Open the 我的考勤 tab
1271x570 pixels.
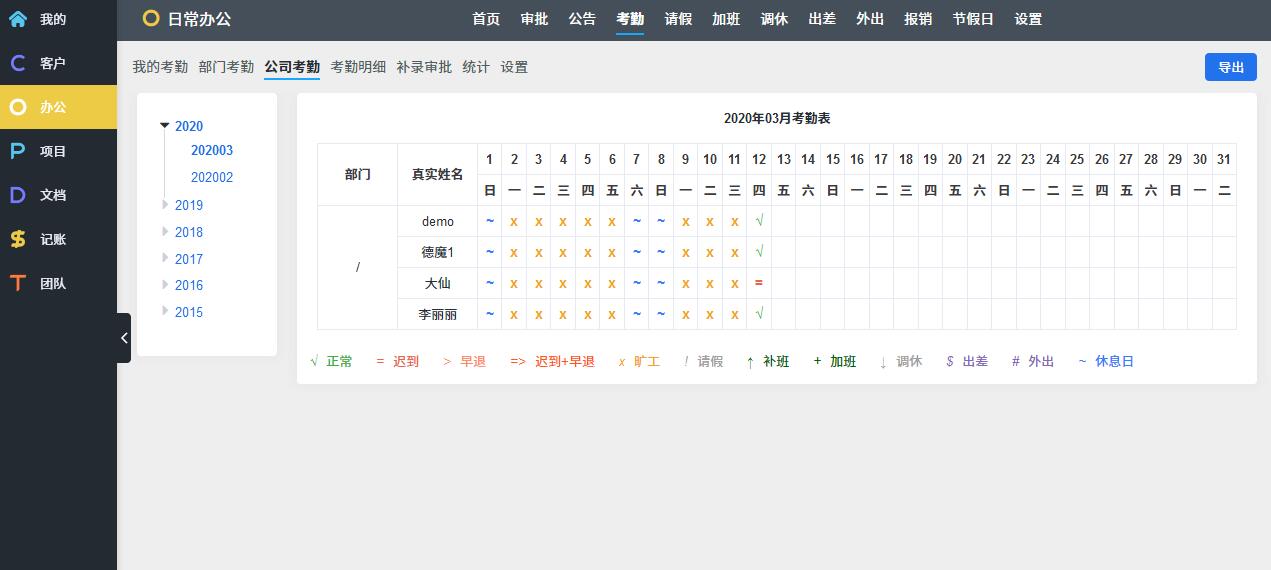click(x=160, y=67)
